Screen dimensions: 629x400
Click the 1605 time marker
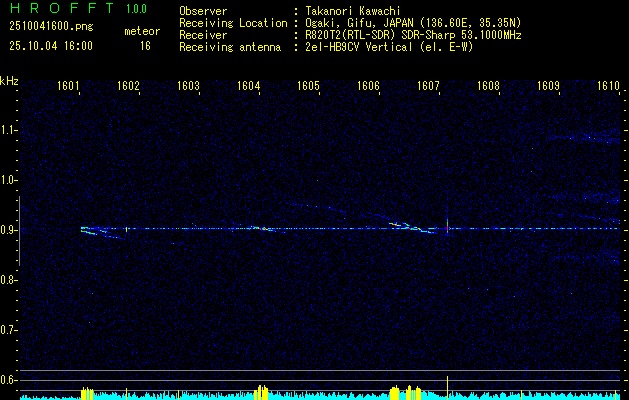(x=308, y=86)
